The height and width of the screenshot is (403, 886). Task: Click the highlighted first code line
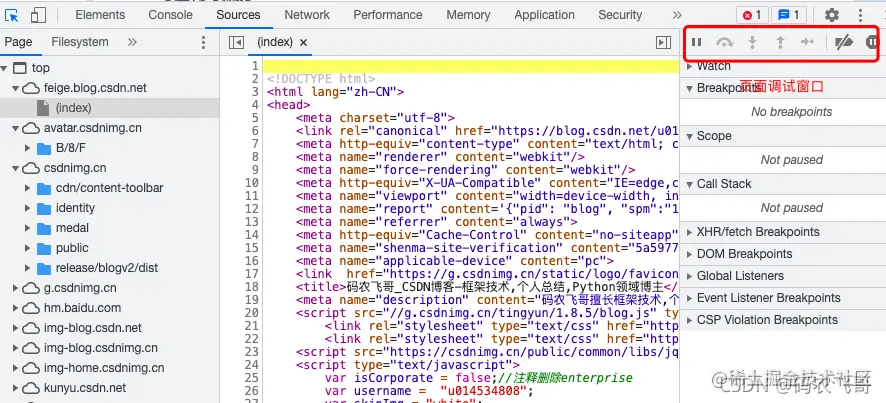click(471, 66)
